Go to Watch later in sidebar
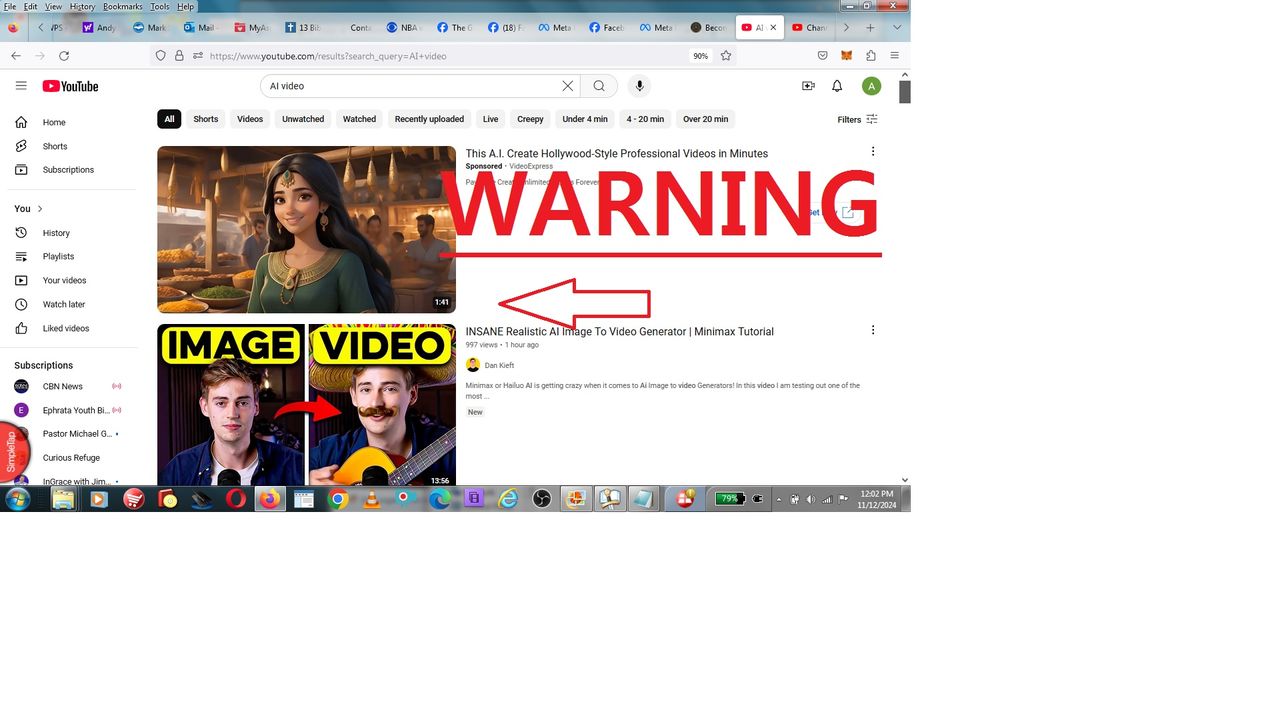The width and height of the screenshot is (1280, 720). (63, 304)
